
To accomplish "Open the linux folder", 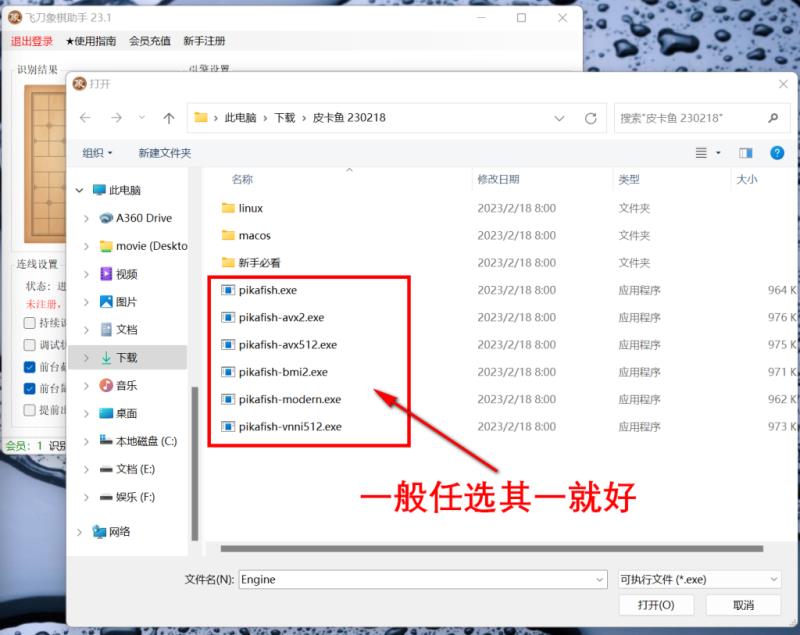I will (250, 208).
